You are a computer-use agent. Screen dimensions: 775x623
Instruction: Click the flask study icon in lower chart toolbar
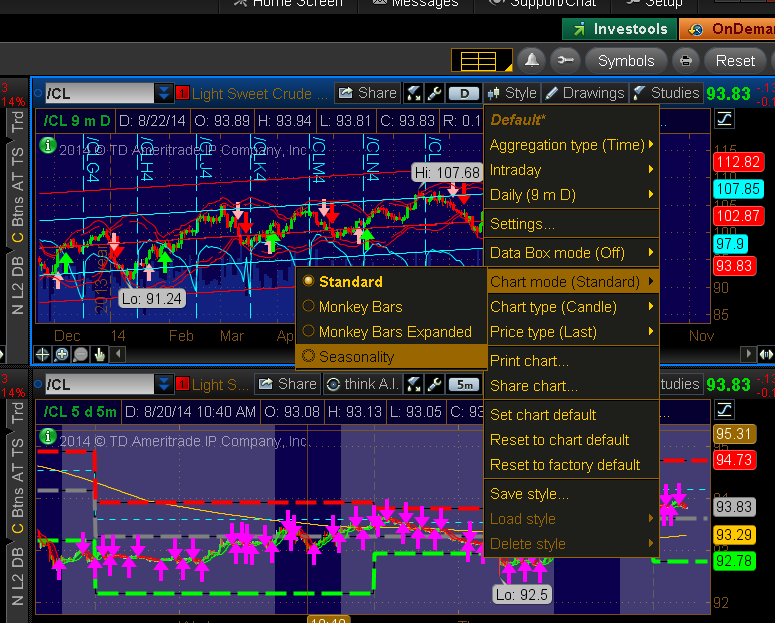[414, 384]
